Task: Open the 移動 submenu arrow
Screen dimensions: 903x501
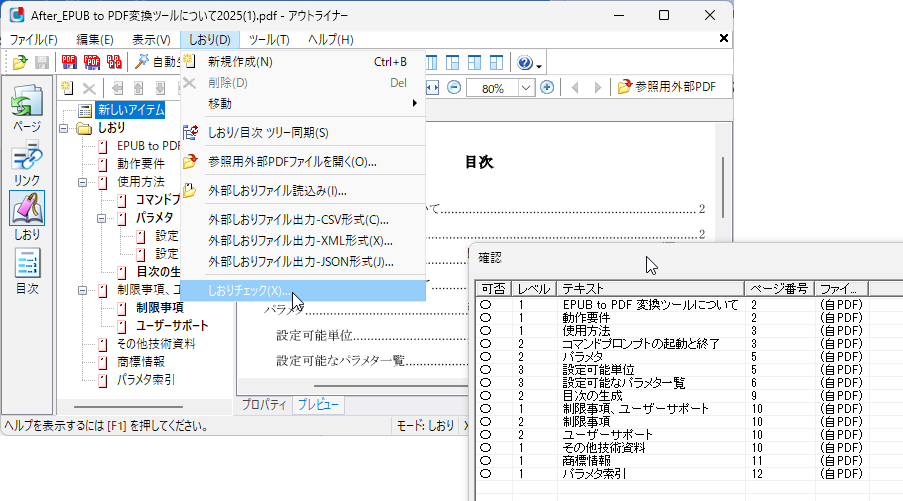Action: (x=415, y=104)
